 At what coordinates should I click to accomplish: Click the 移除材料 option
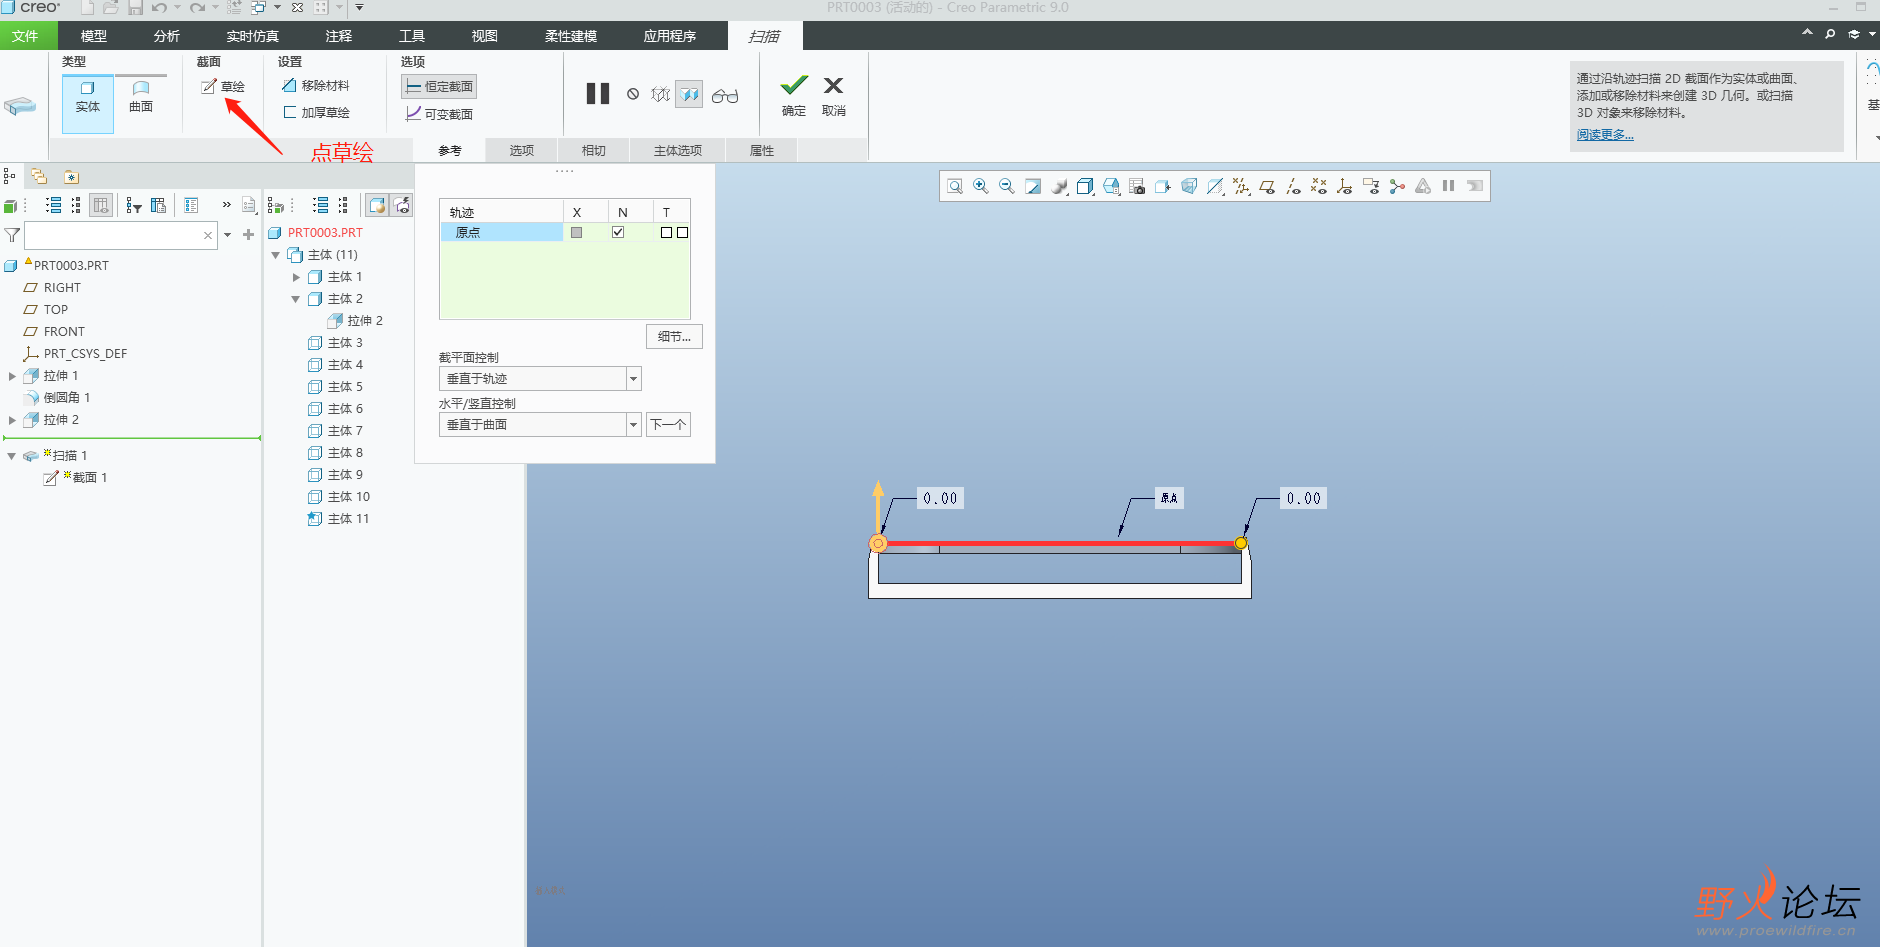[316, 86]
